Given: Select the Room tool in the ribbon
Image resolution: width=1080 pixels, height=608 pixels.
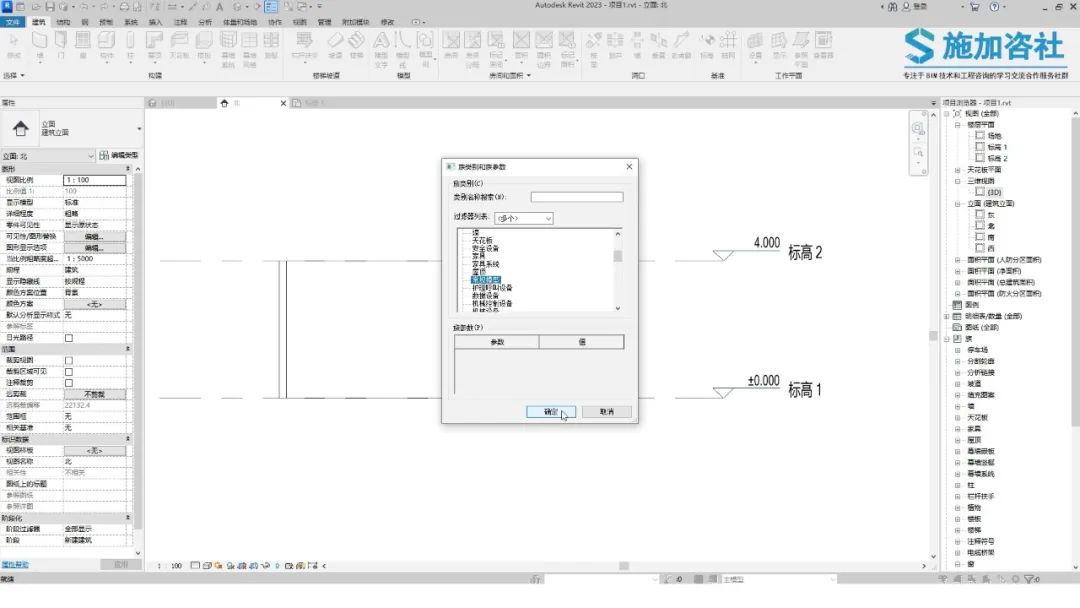Looking at the screenshot, I should point(451,45).
